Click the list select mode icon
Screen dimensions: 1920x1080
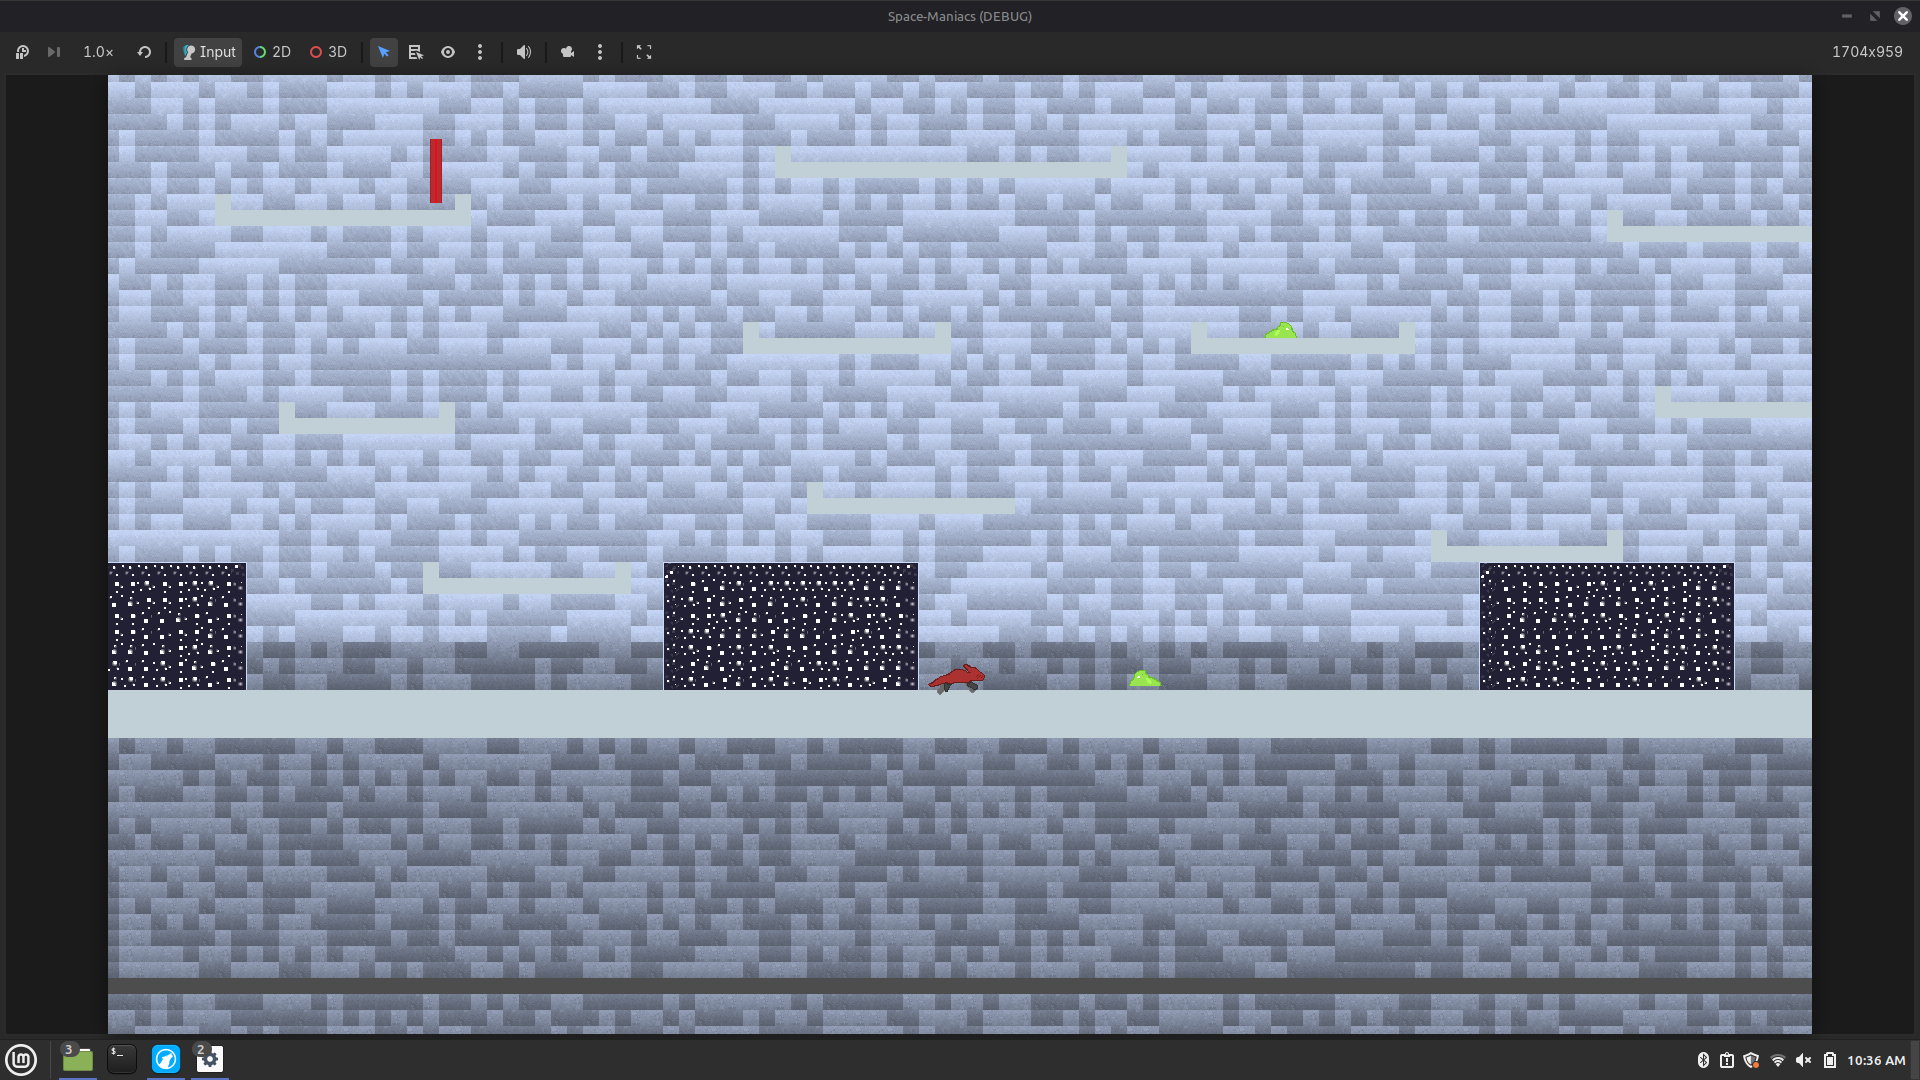[416, 52]
